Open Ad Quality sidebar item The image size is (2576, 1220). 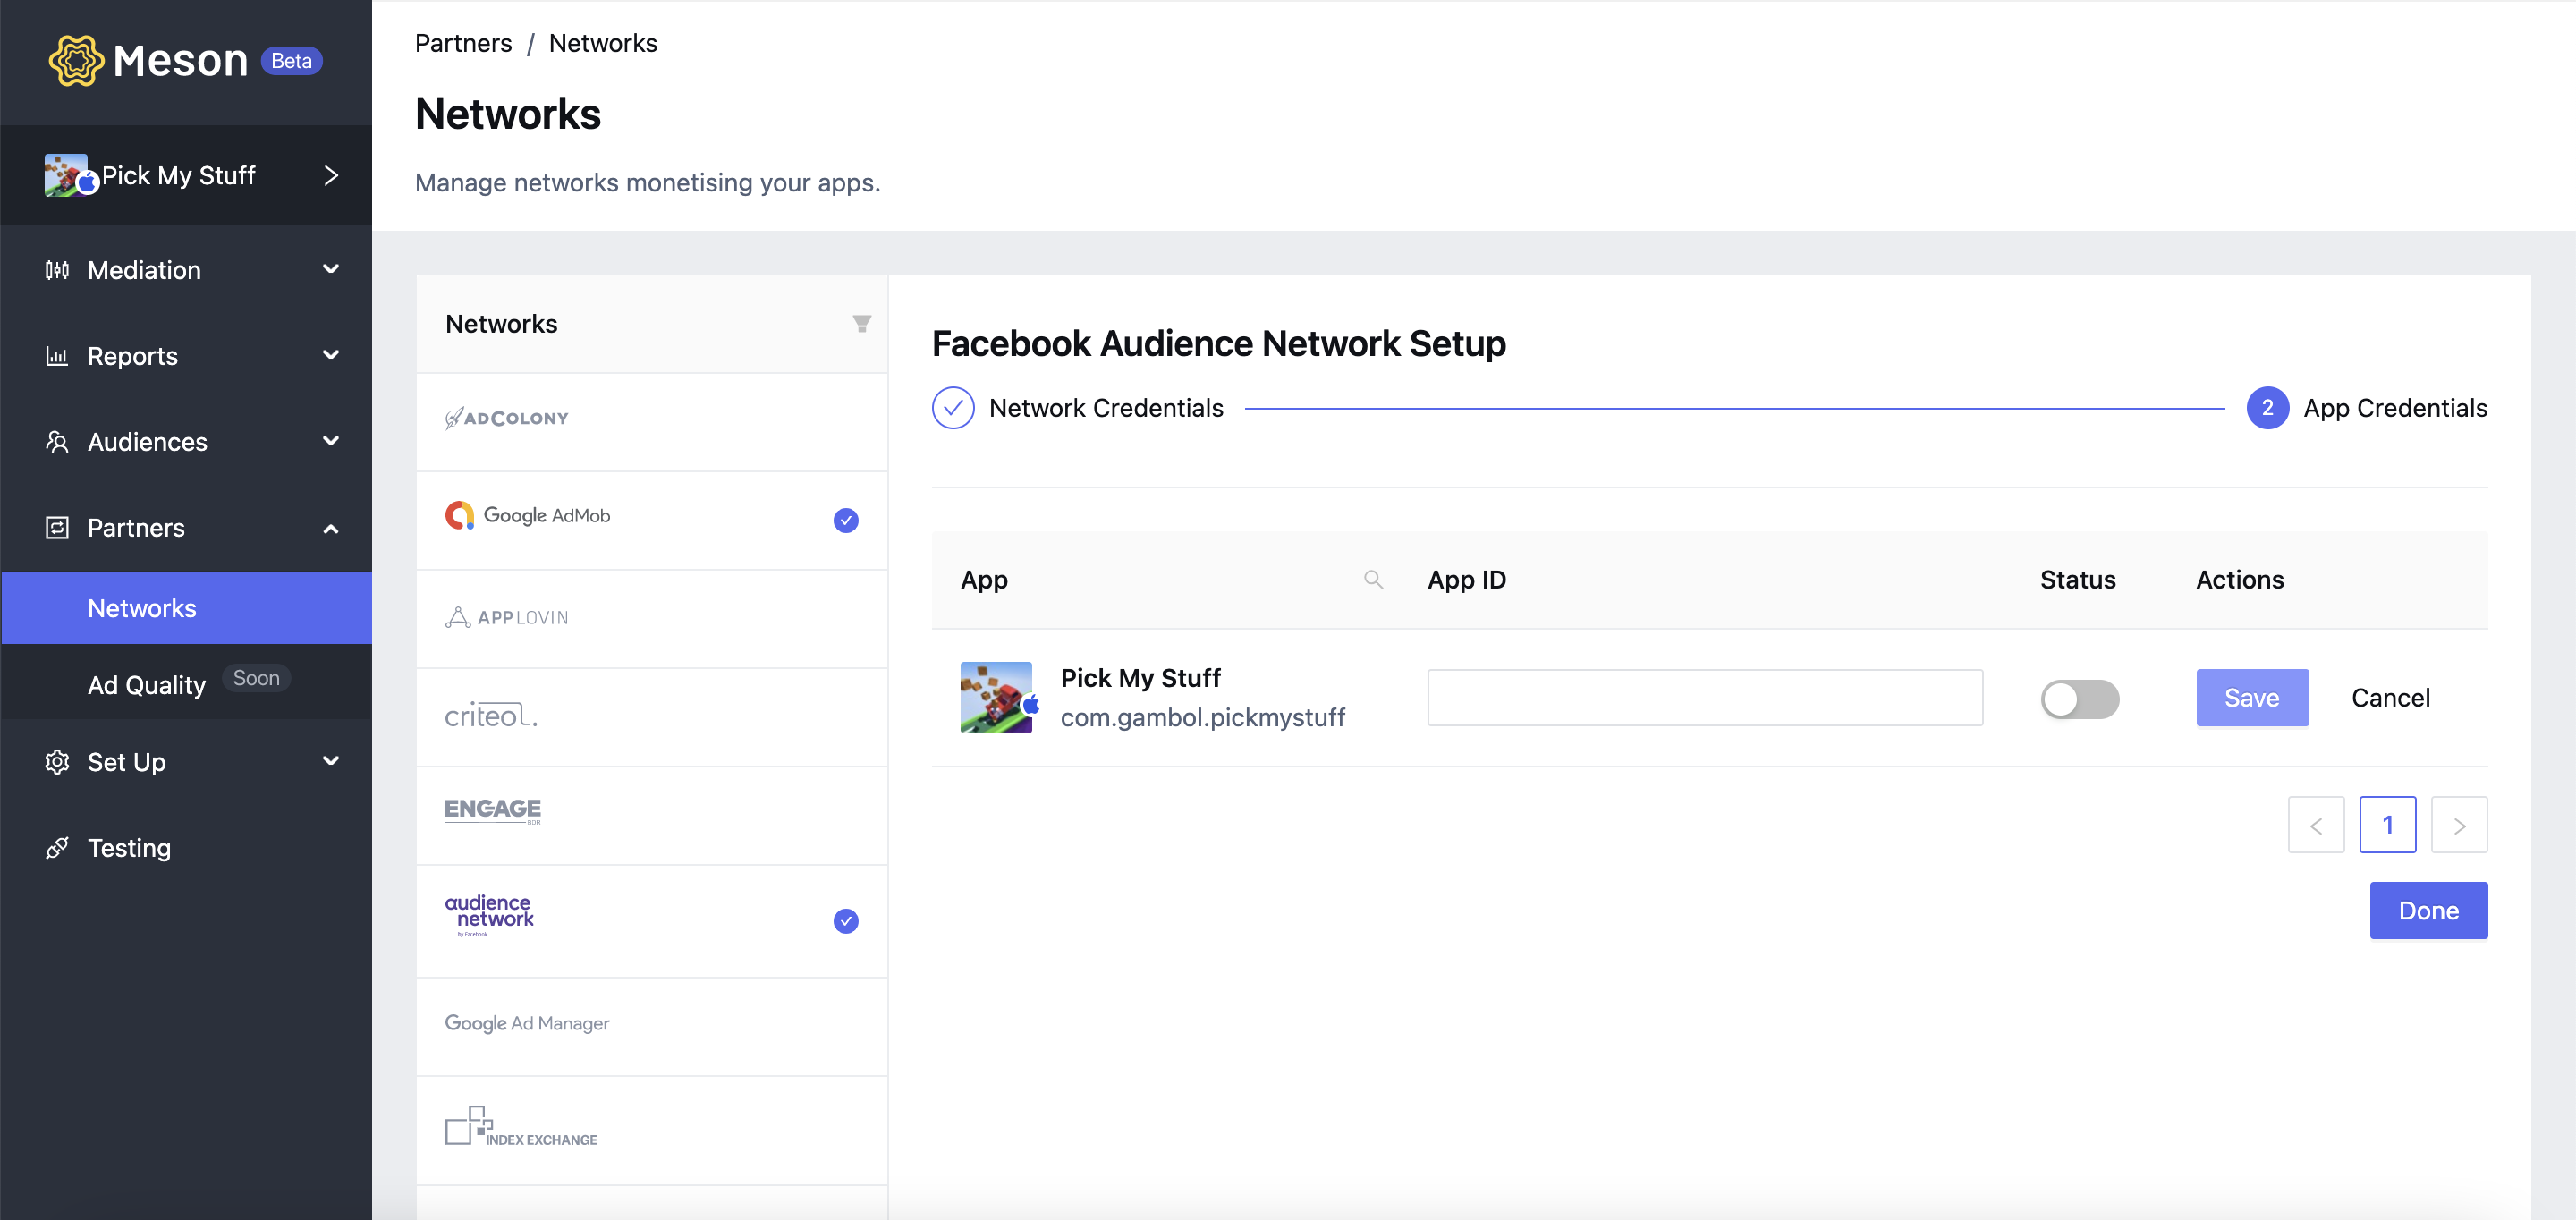(146, 685)
